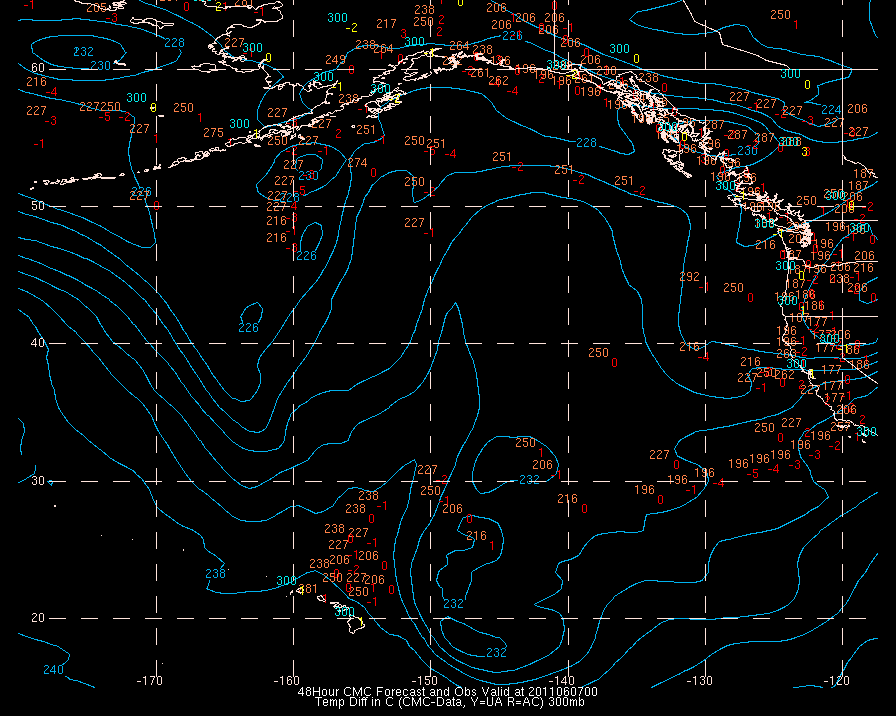Click the red 249 observation value
The height and width of the screenshot is (716, 896).
click(335, 60)
